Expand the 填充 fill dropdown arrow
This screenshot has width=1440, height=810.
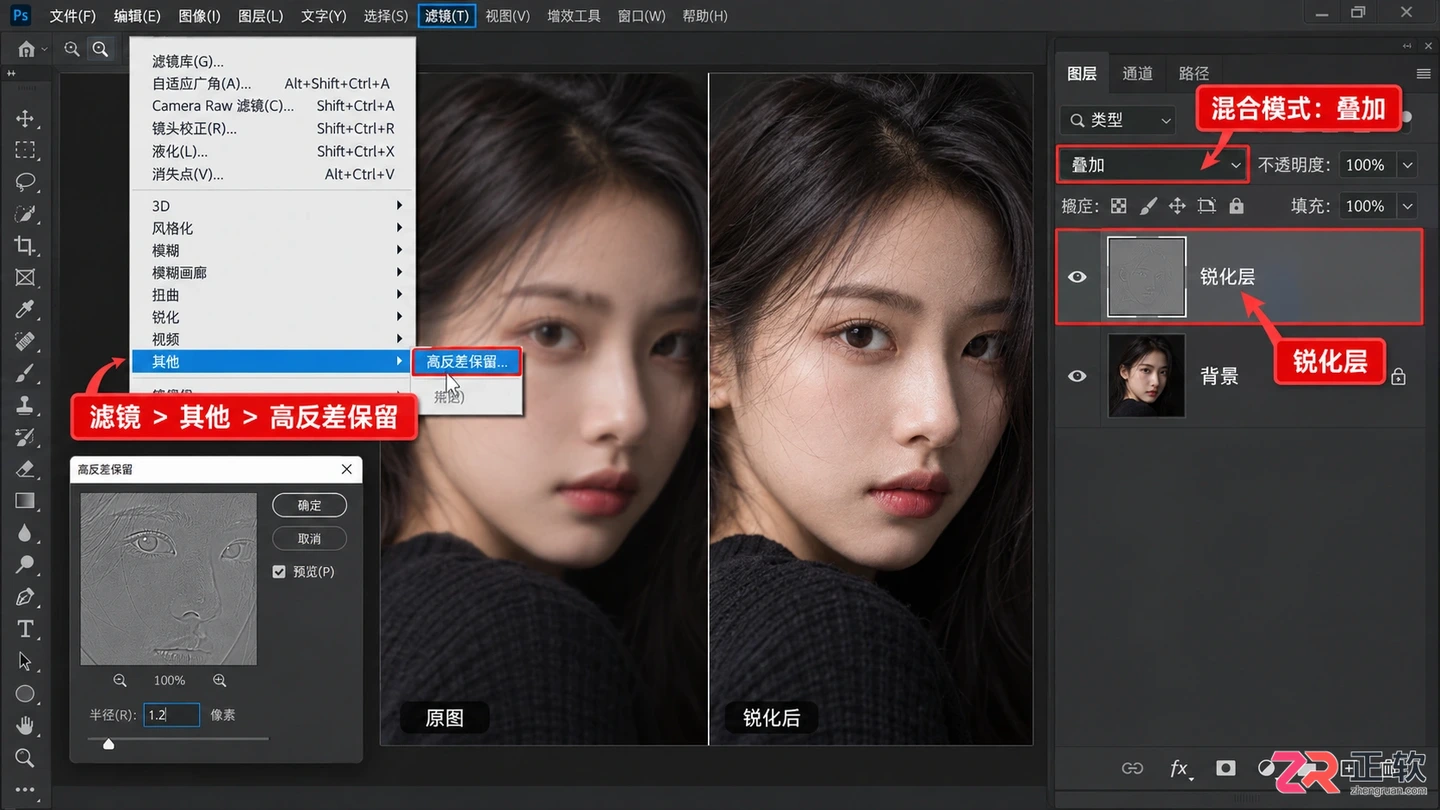[x=1408, y=206]
